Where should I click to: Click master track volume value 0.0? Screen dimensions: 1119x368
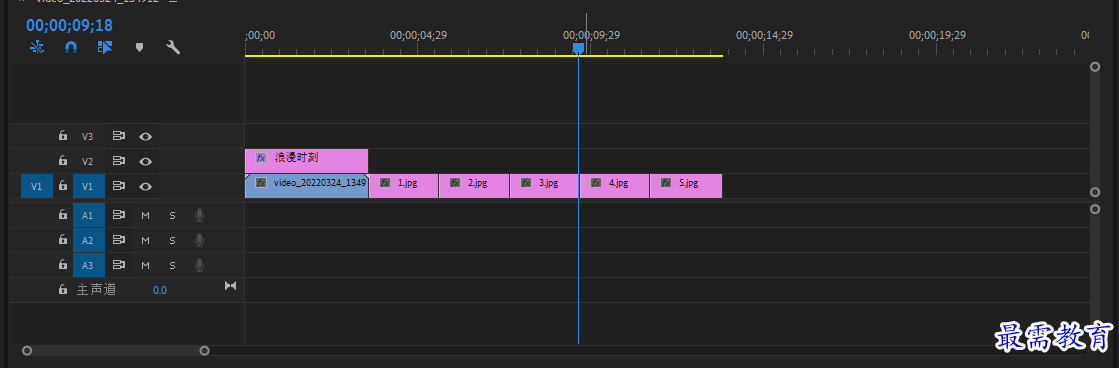tap(160, 290)
